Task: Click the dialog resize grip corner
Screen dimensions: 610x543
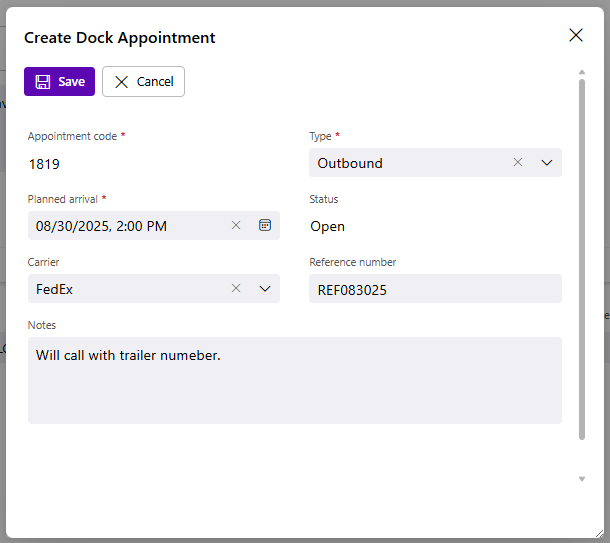Action: 598,534
